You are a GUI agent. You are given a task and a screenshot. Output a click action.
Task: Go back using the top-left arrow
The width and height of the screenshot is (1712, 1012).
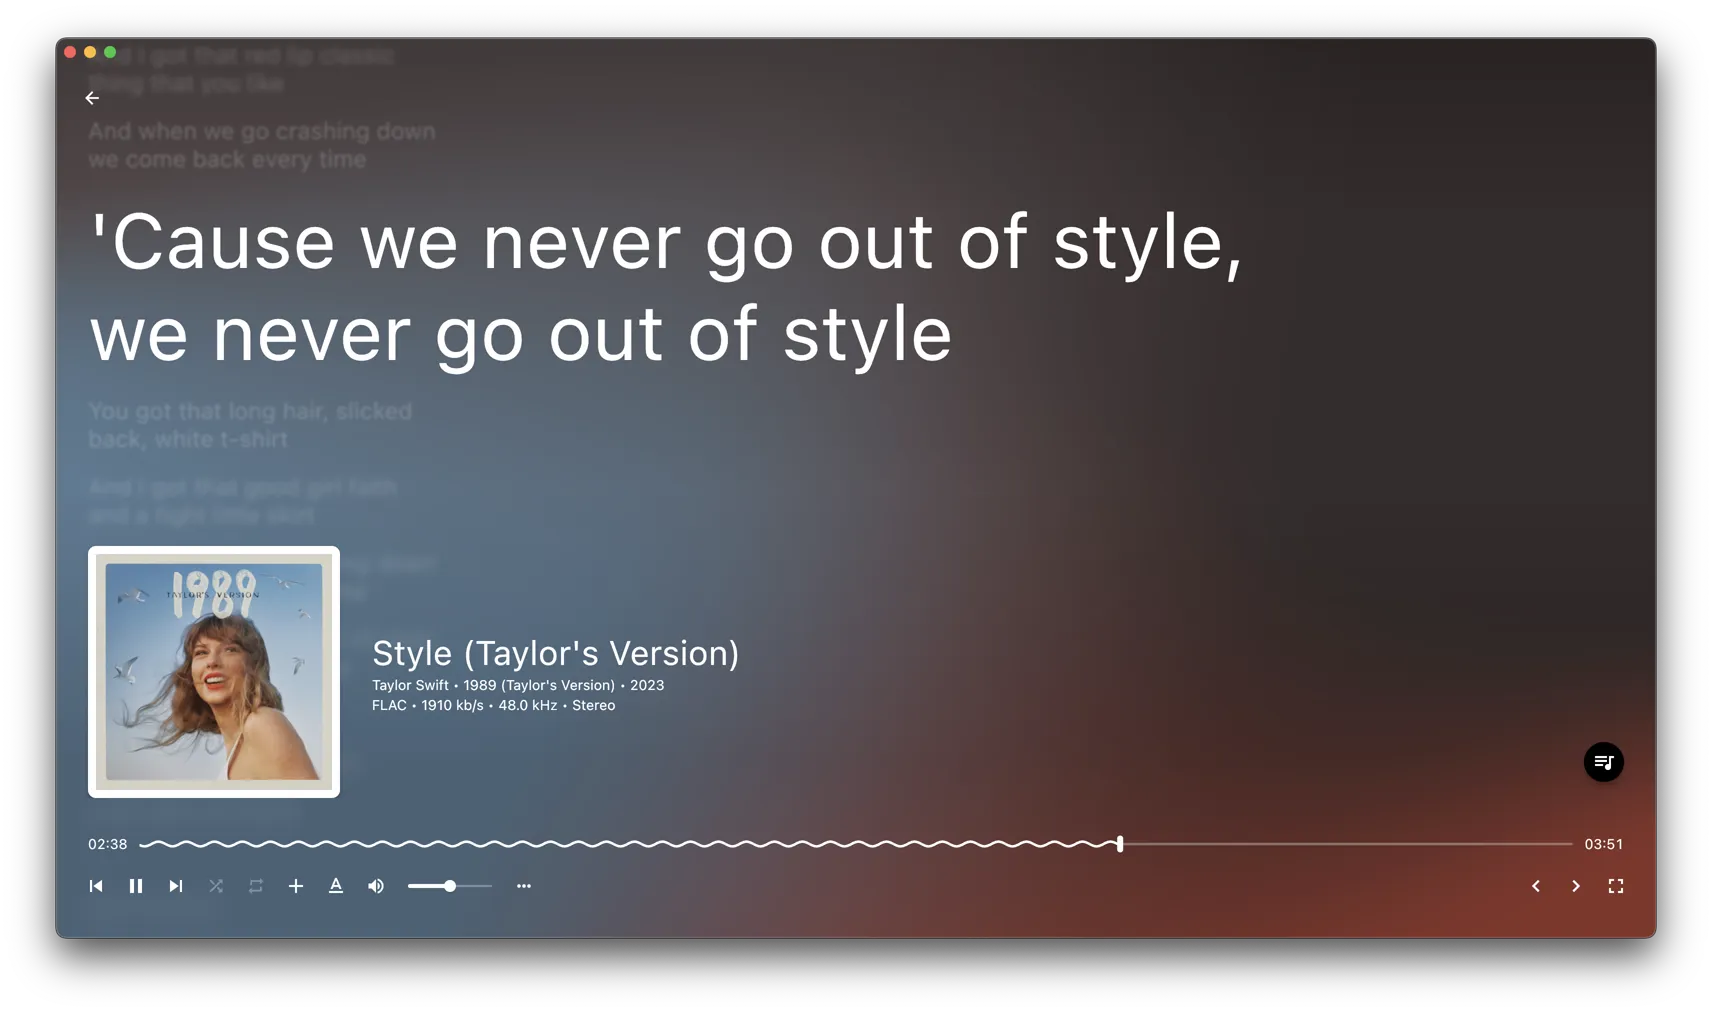click(92, 98)
